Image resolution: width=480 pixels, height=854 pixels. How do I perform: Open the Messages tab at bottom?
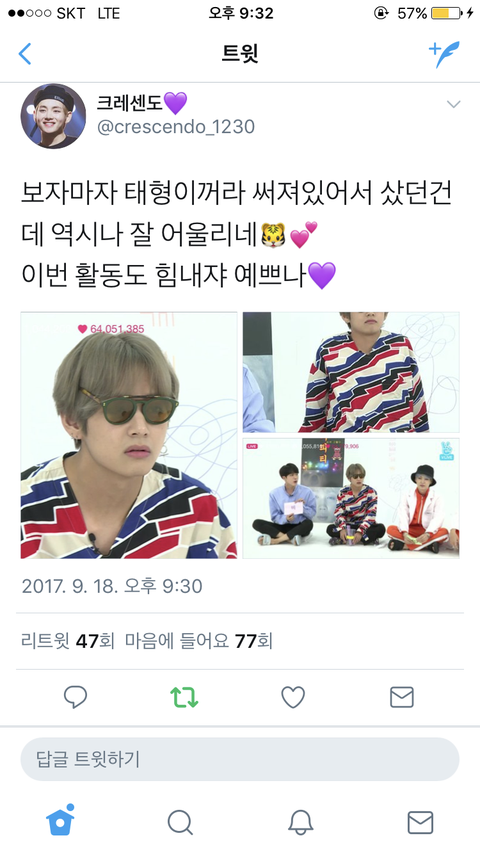pyautogui.click(x=420, y=822)
